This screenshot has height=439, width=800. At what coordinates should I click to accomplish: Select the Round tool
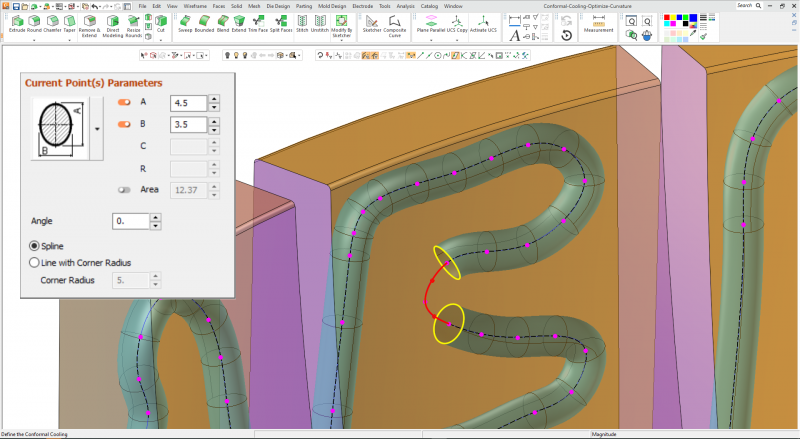[x=34, y=24]
